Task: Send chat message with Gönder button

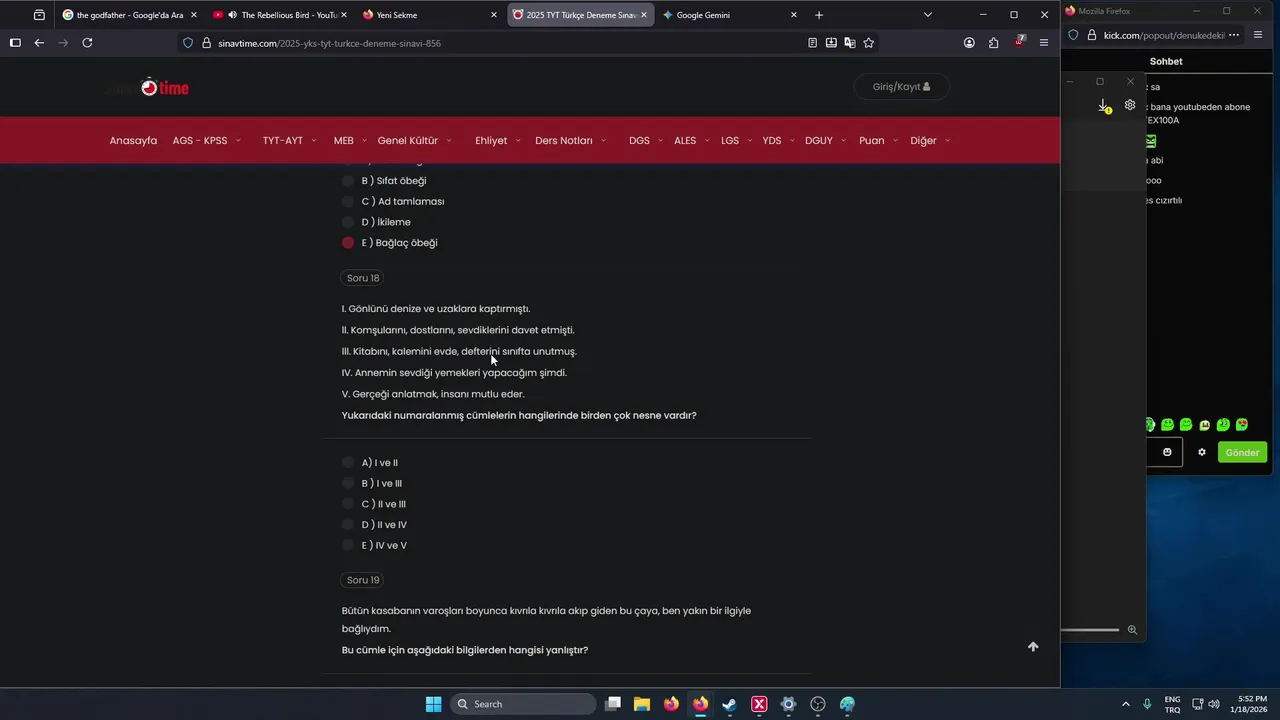Action: (x=1242, y=452)
